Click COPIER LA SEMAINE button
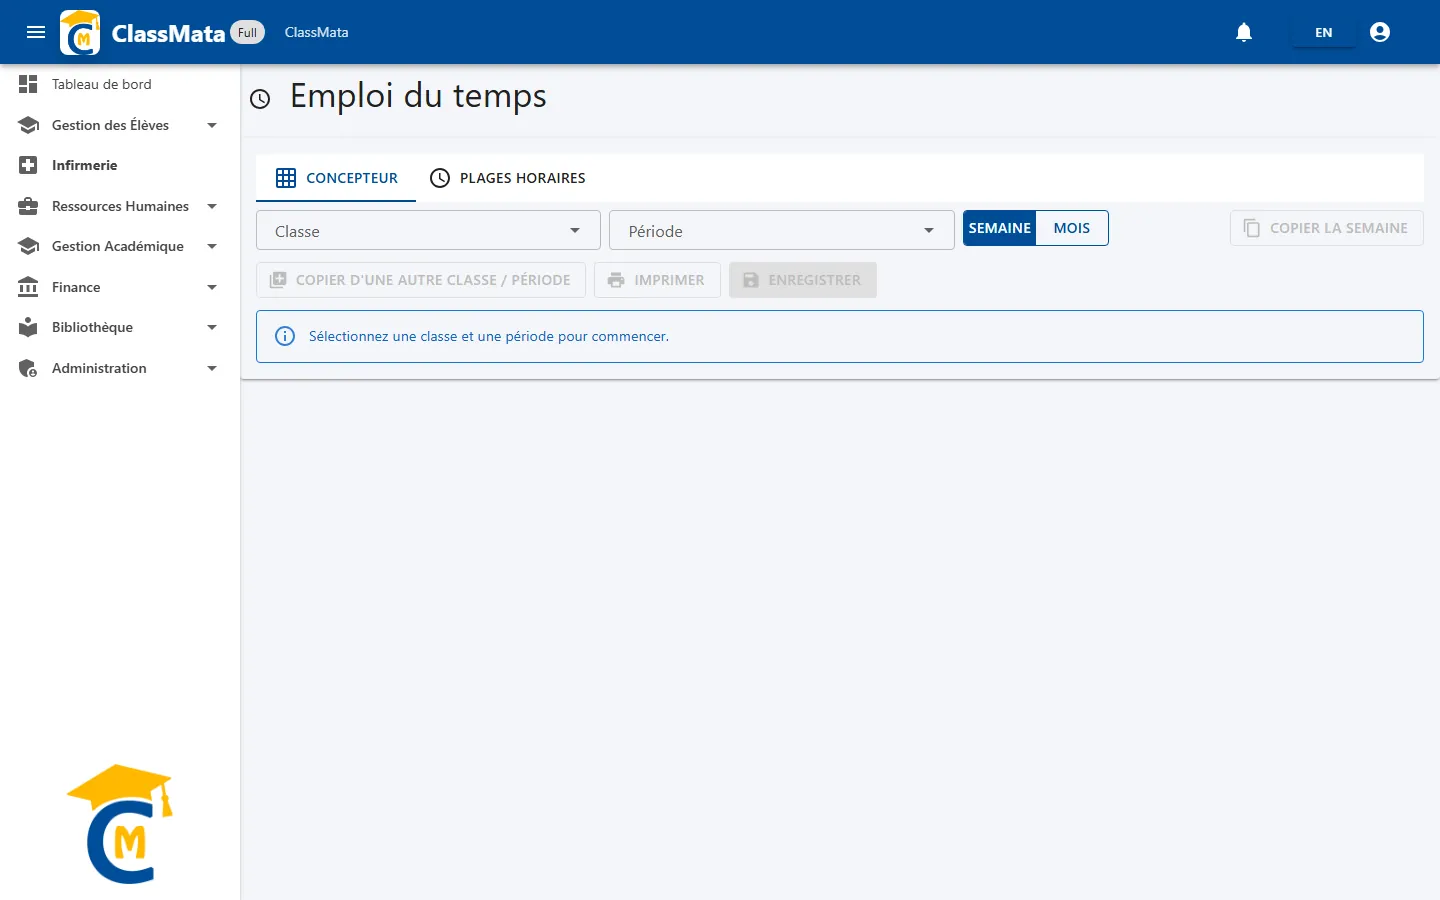 pyautogui.click(x=1326, y=228)
